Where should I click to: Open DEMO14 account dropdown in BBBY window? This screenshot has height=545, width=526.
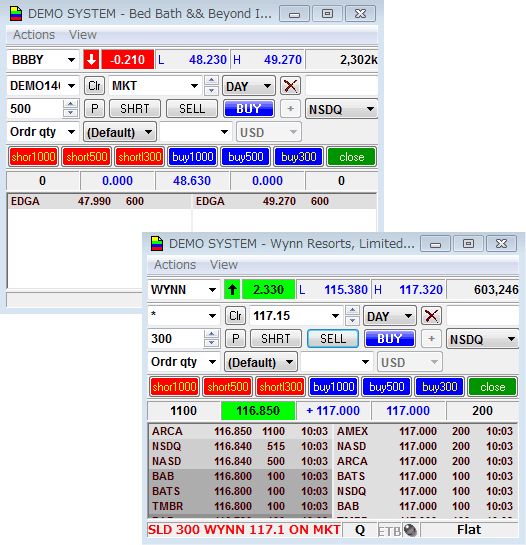71,86
